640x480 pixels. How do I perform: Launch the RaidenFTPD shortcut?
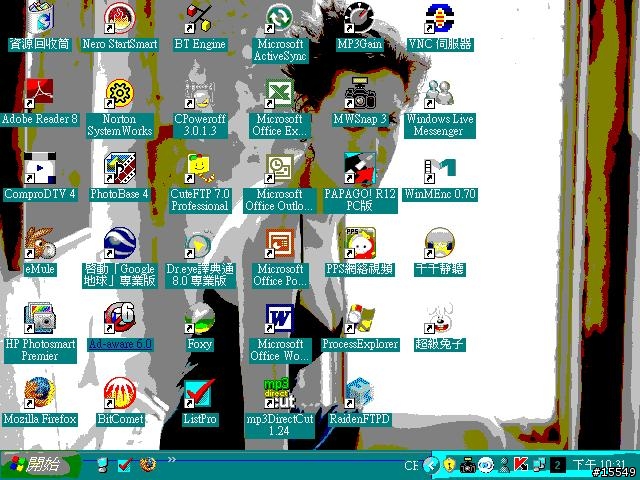359,393
